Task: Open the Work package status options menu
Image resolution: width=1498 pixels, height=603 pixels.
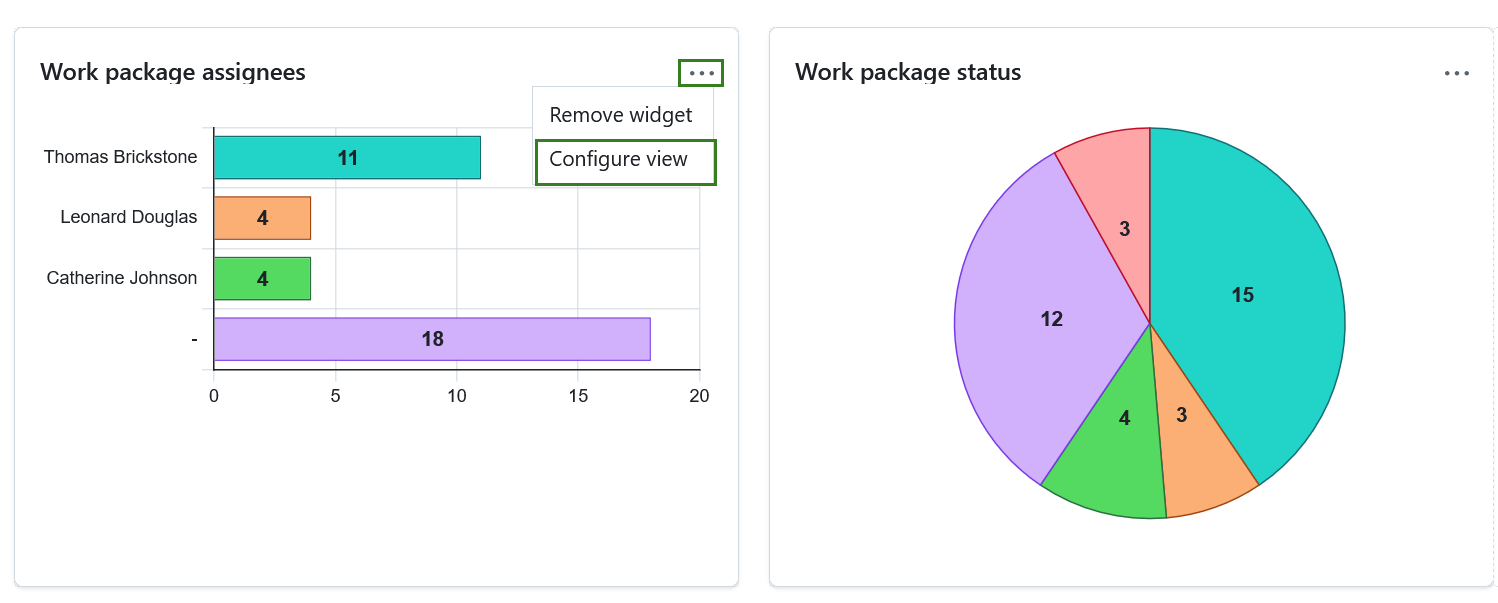Action: point(1457,72)
